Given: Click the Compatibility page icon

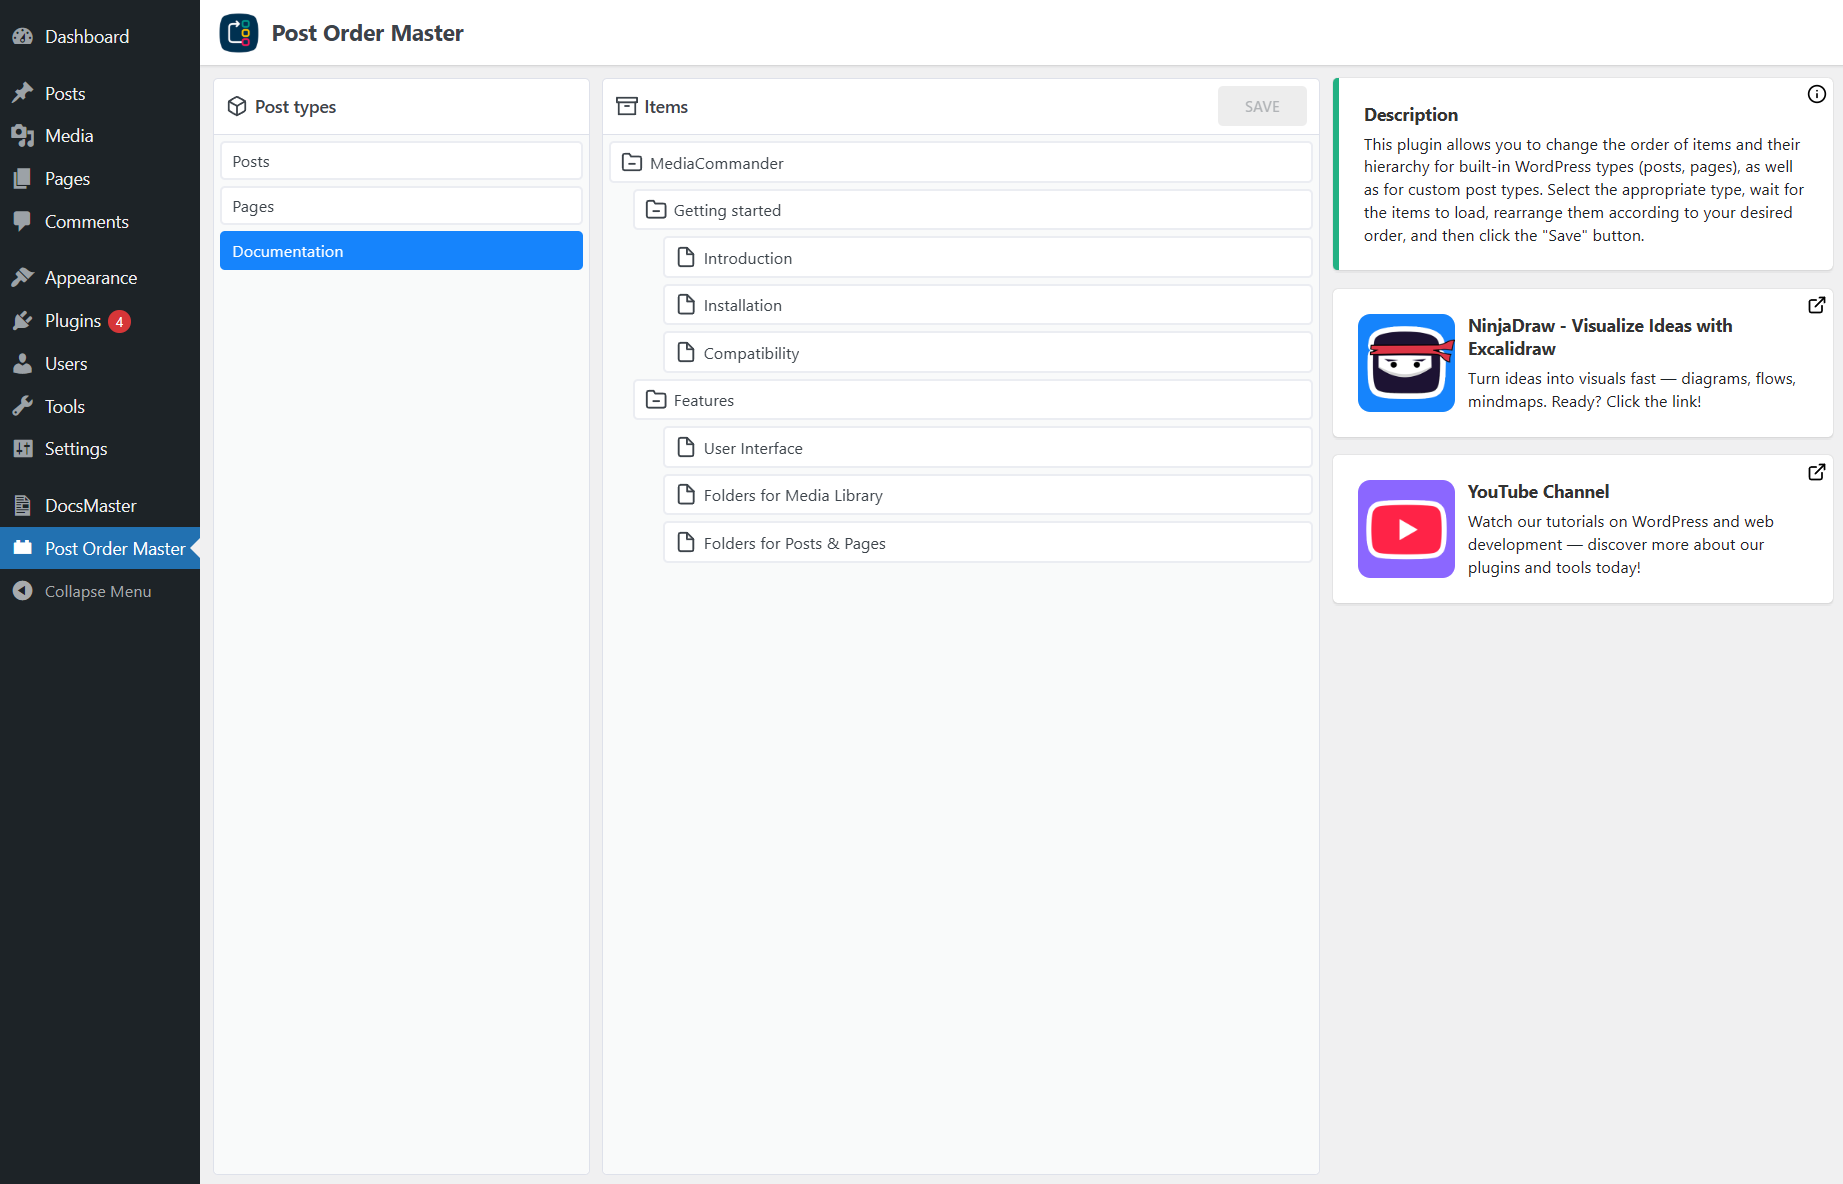Looking at the screenshot, I should (686, 353).
